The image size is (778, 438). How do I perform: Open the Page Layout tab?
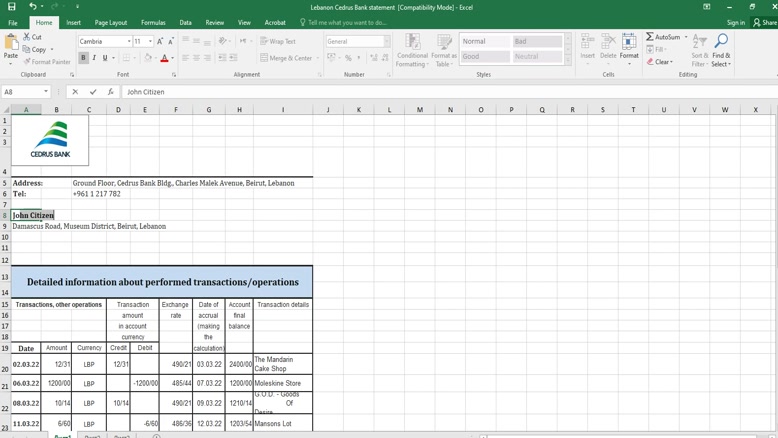click(x=111, y=22)
